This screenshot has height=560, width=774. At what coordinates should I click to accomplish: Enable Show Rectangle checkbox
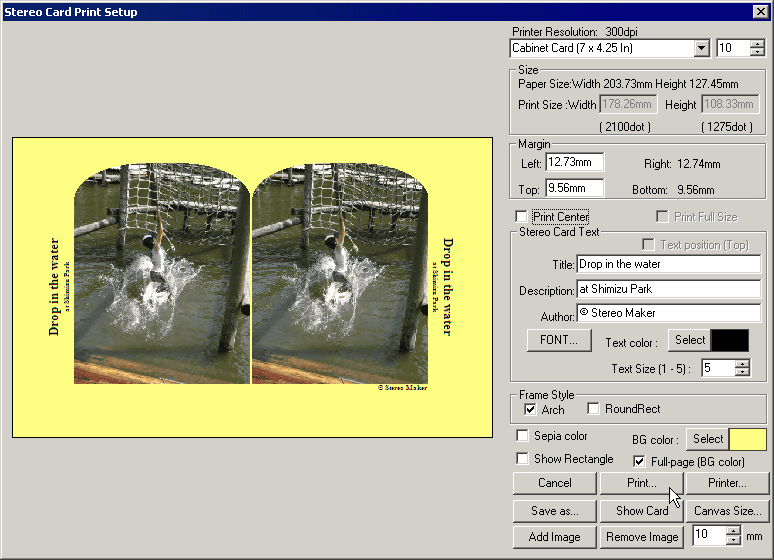pyautogui.click(x=522, y=459)
